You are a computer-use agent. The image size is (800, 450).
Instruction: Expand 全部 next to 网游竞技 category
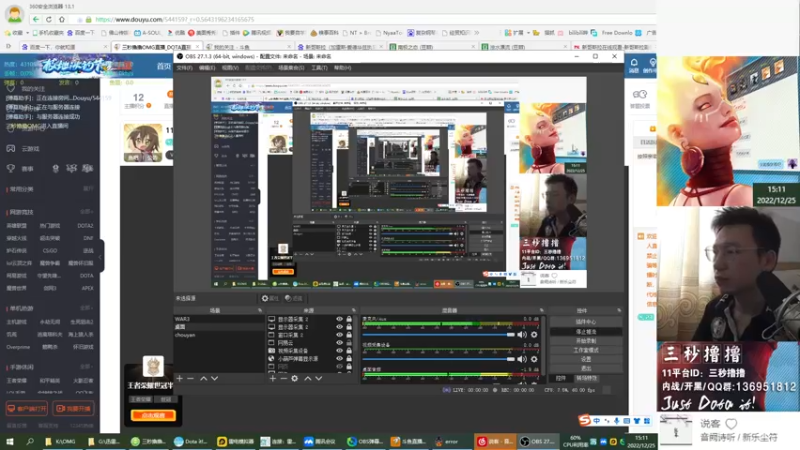click(86, 212)
